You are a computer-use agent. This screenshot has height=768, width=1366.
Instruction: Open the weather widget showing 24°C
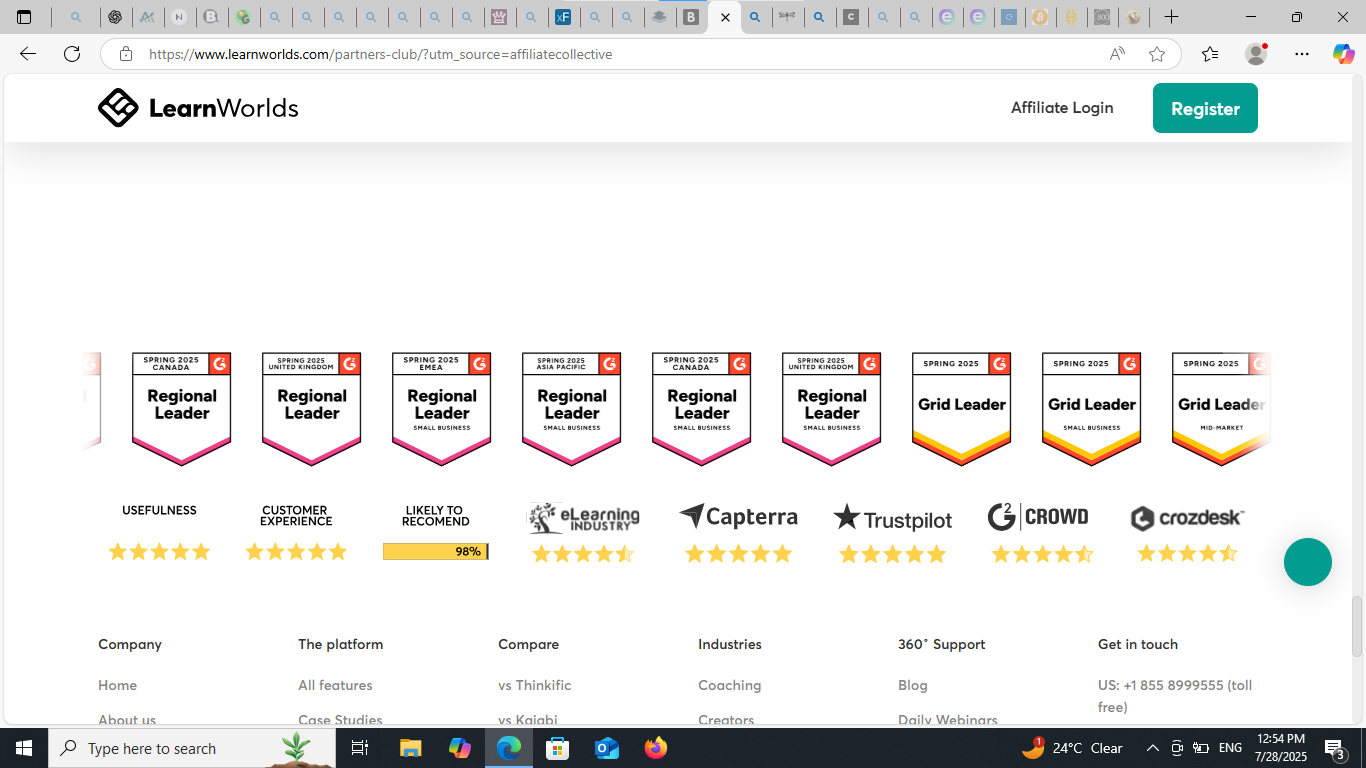1072,748
